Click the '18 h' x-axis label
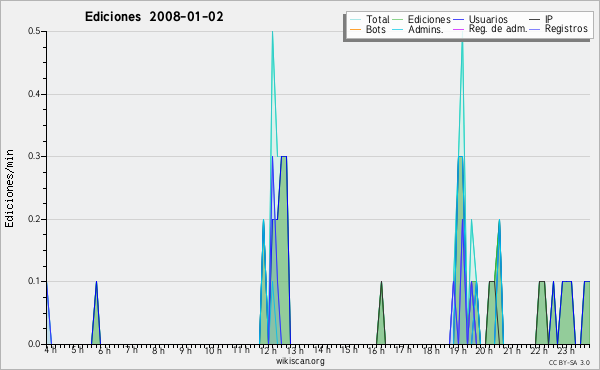This screenshot has height=370, width=600. (431, 350)
